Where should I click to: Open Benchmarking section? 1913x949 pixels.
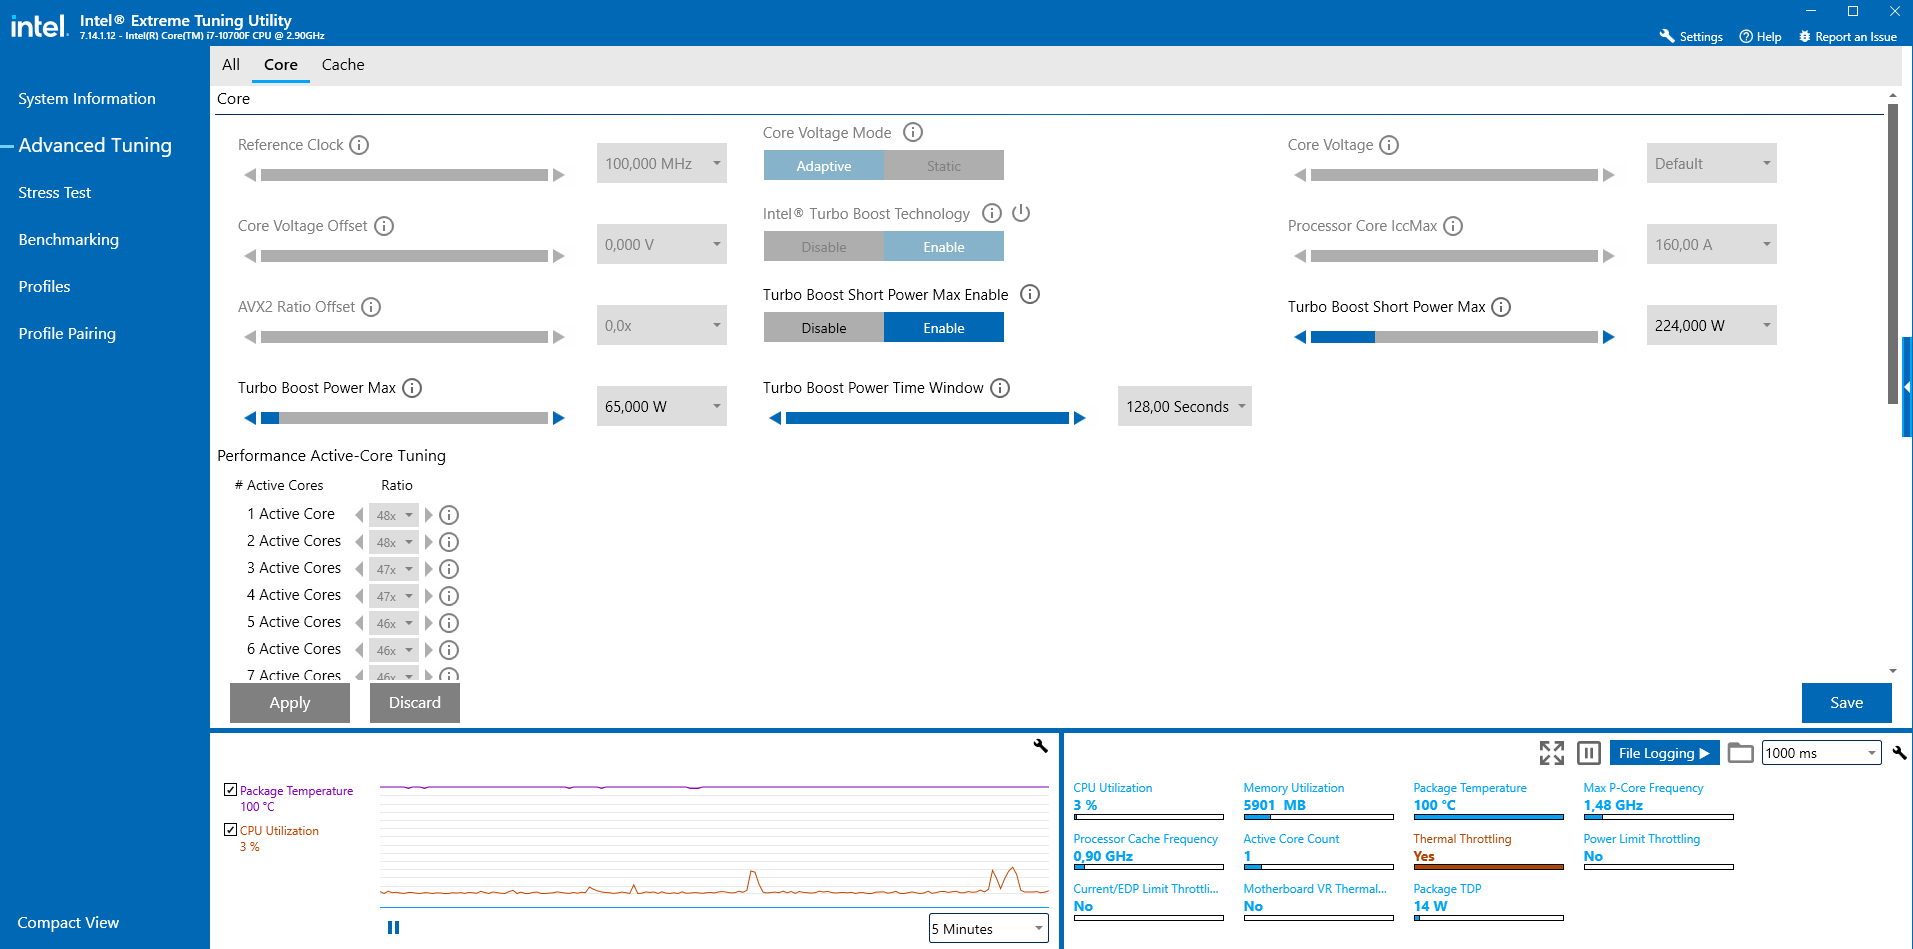(x=69, y=240)
